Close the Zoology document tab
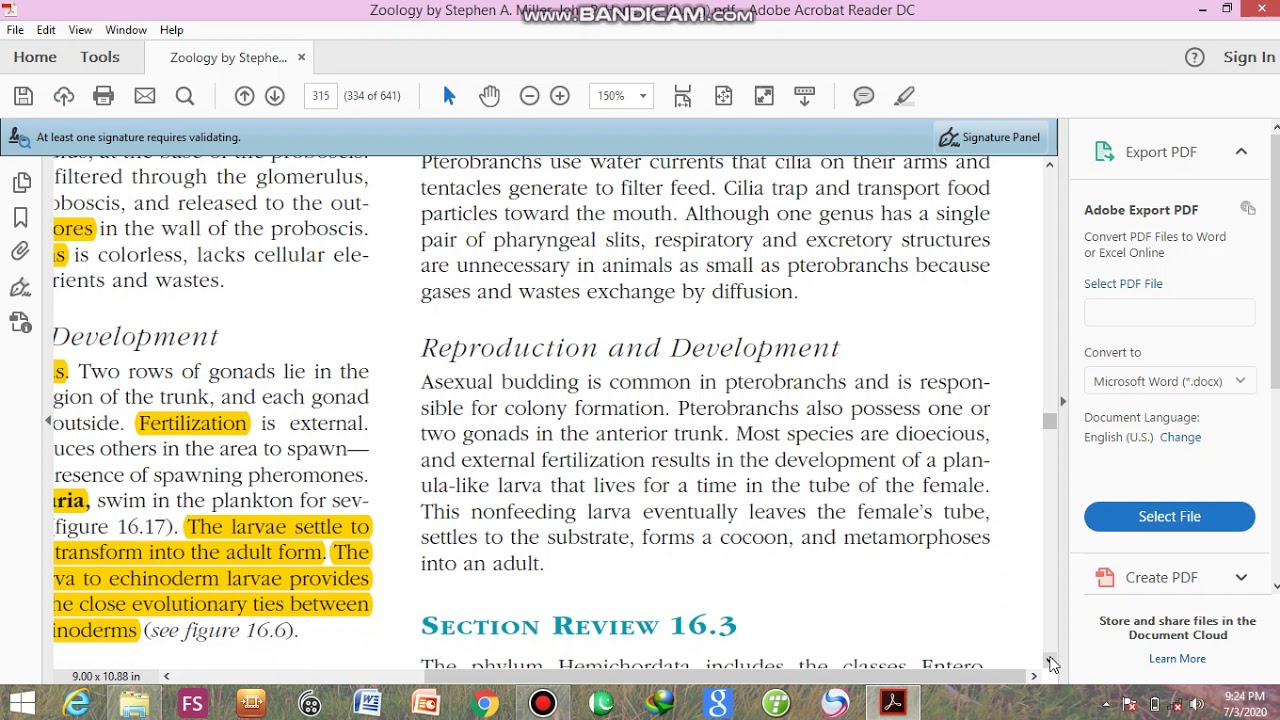Image resolution: width=1280 pixels, height=720 pixels. [x=301, y=57]
